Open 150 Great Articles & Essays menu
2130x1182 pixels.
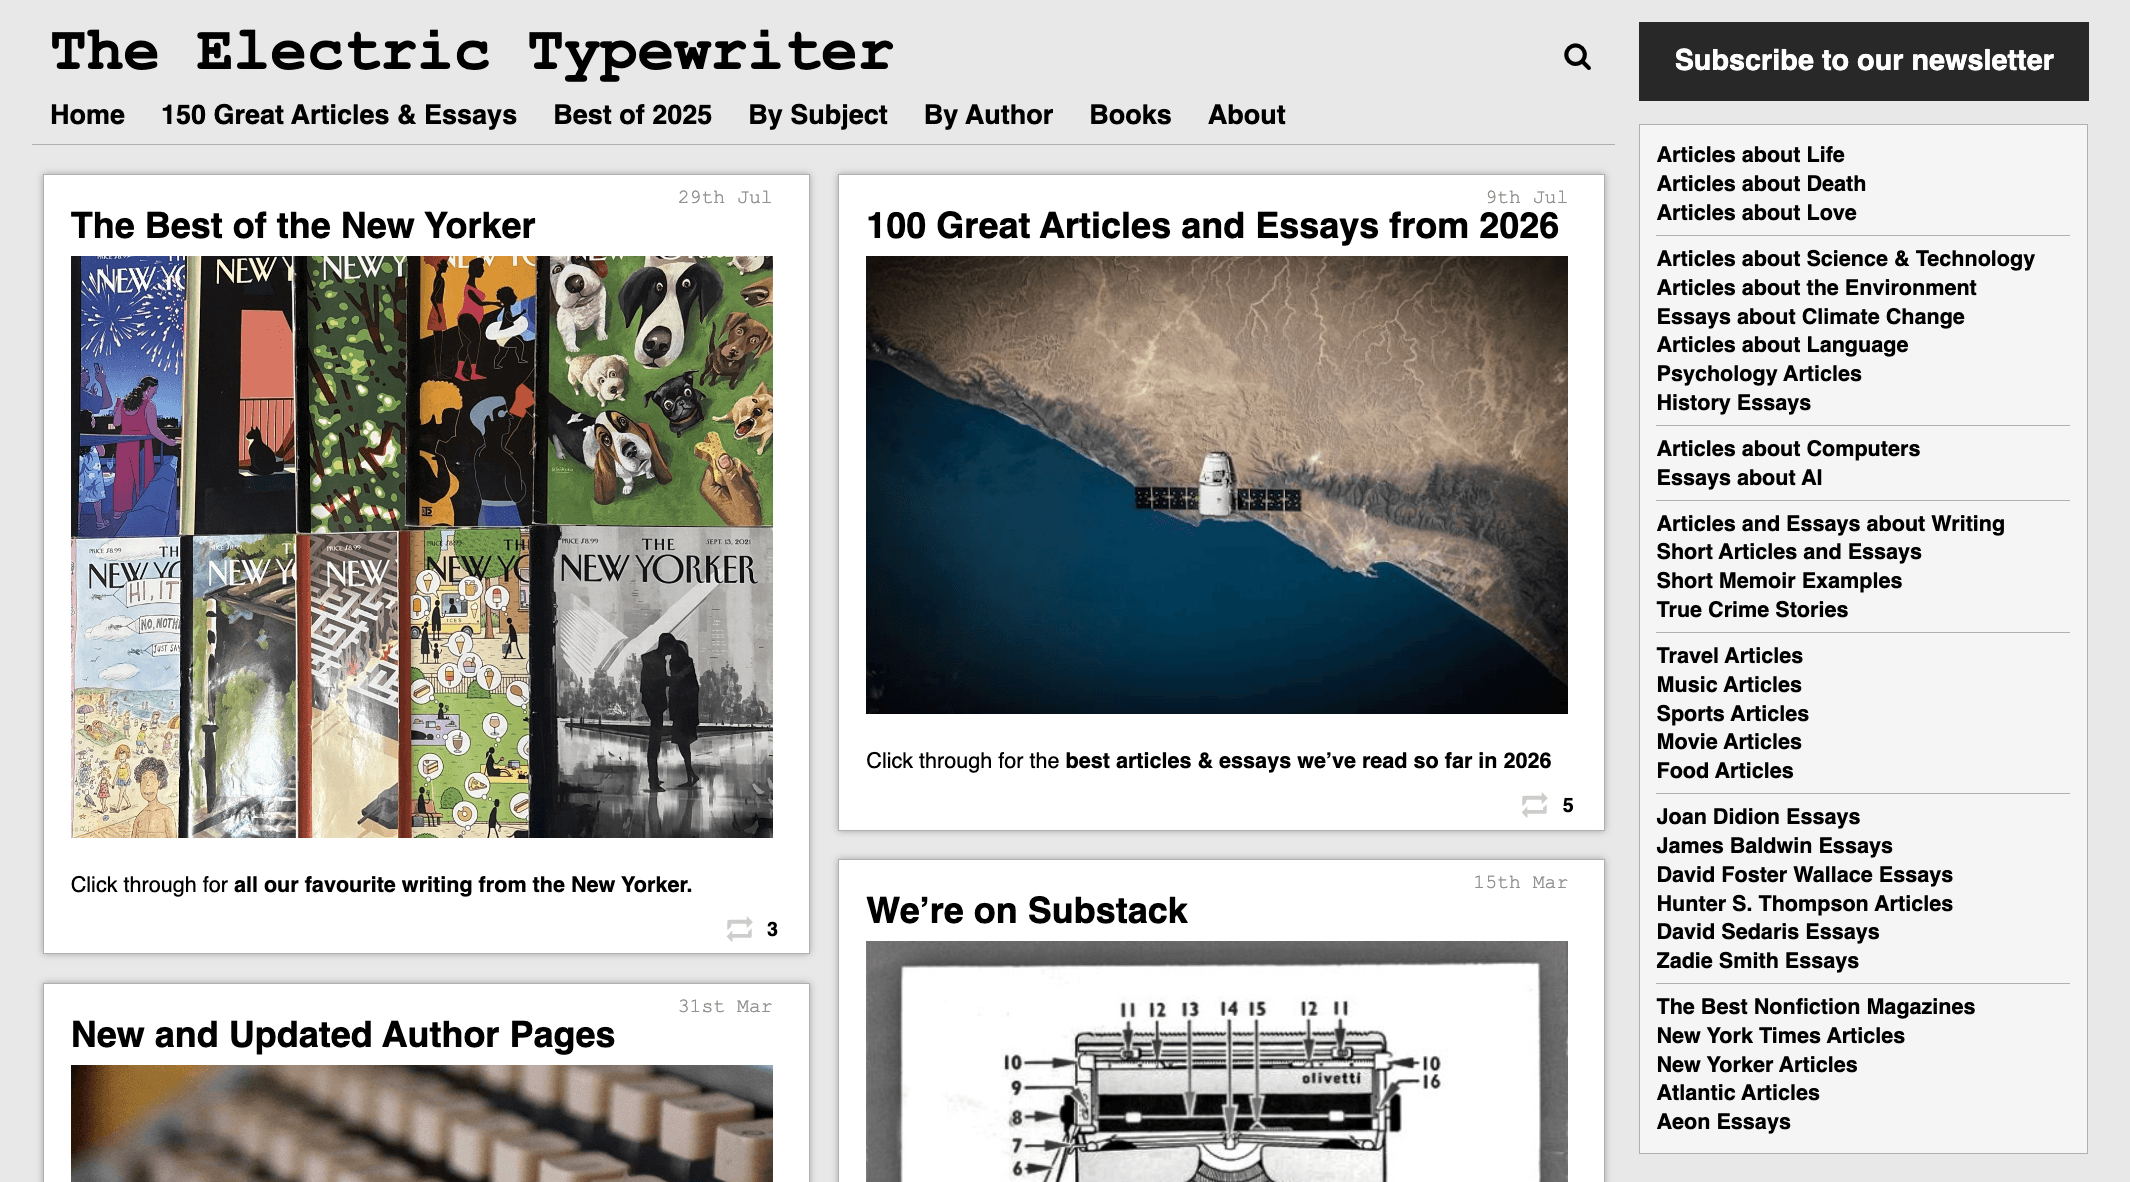pos(339,115)
